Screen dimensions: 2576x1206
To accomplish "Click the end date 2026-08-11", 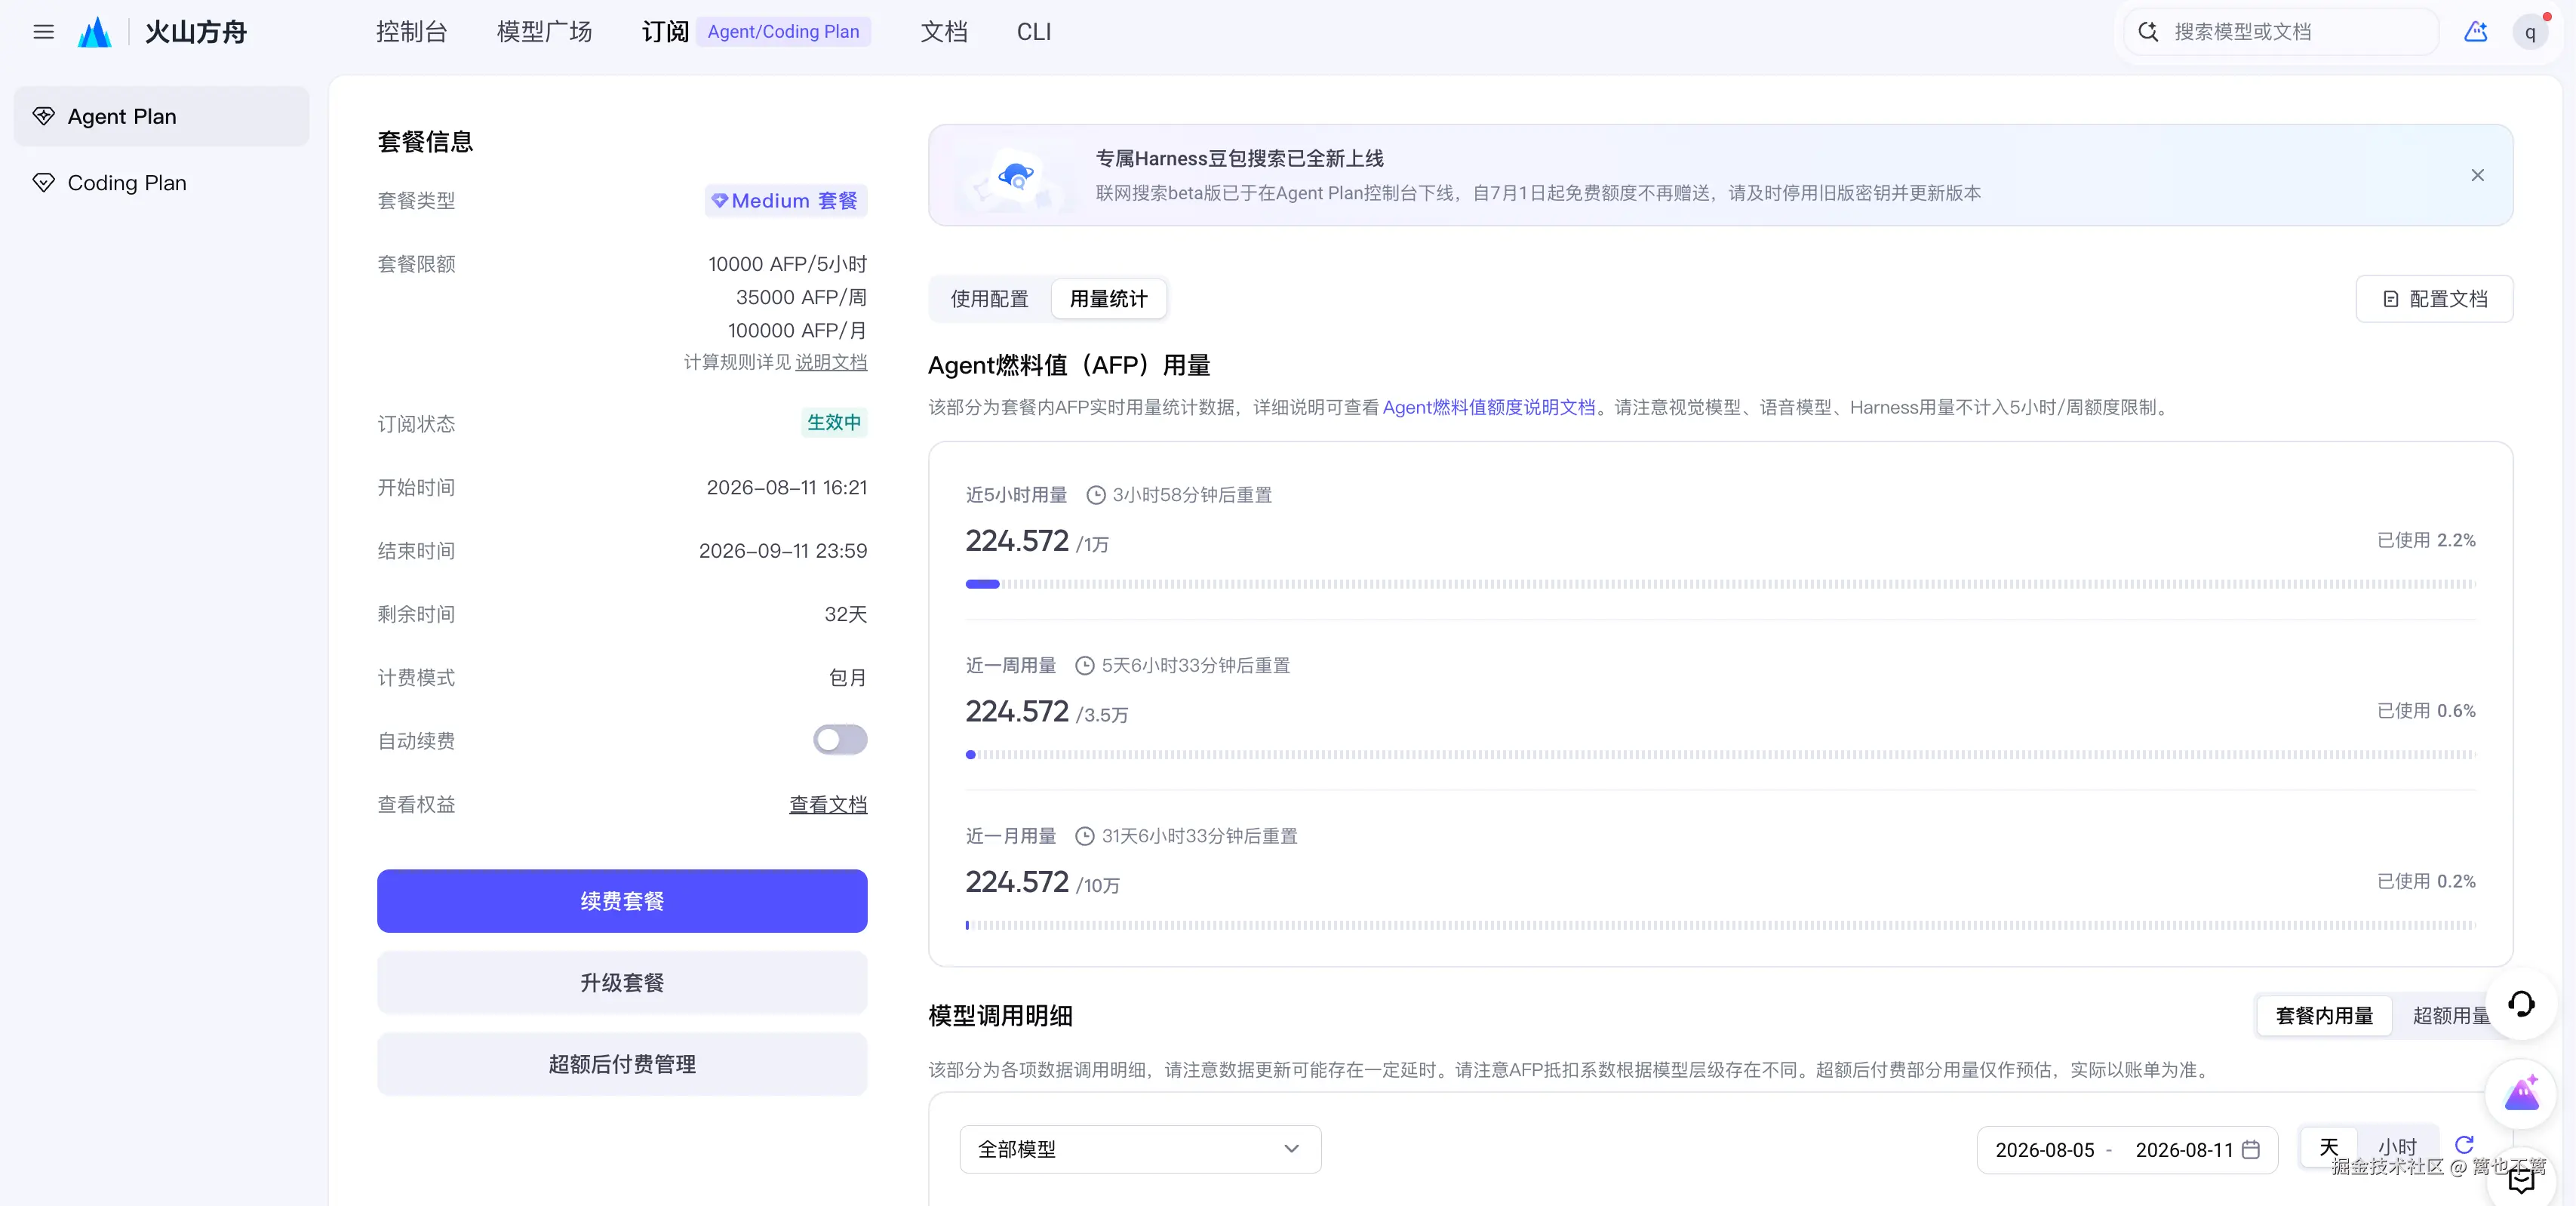I will coord(2184,1150).
